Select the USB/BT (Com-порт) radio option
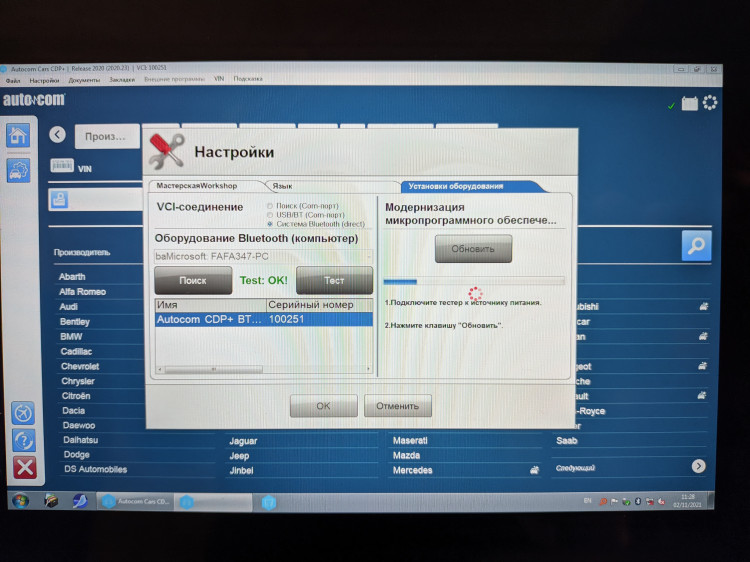 pyautogui.click(x=269, y=214)
